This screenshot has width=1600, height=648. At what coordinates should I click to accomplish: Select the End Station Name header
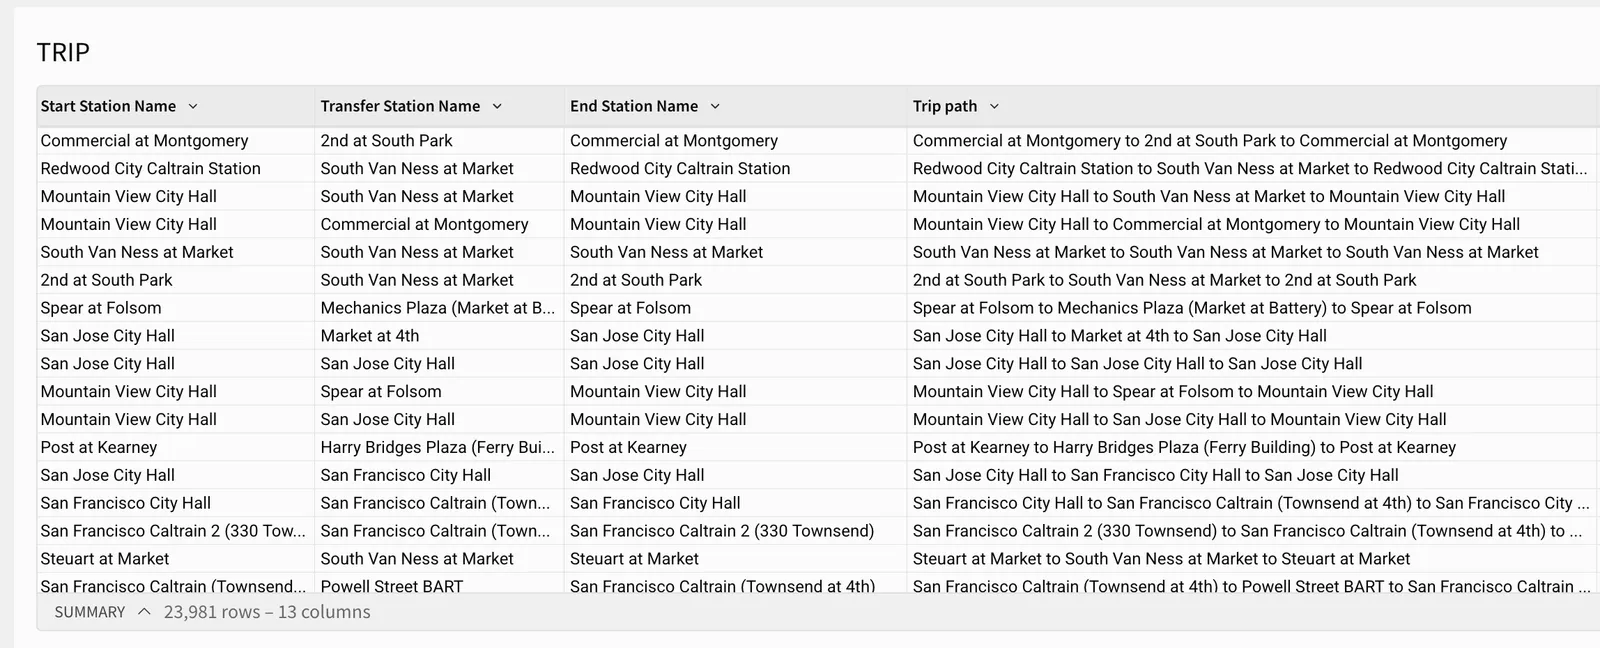634,106
